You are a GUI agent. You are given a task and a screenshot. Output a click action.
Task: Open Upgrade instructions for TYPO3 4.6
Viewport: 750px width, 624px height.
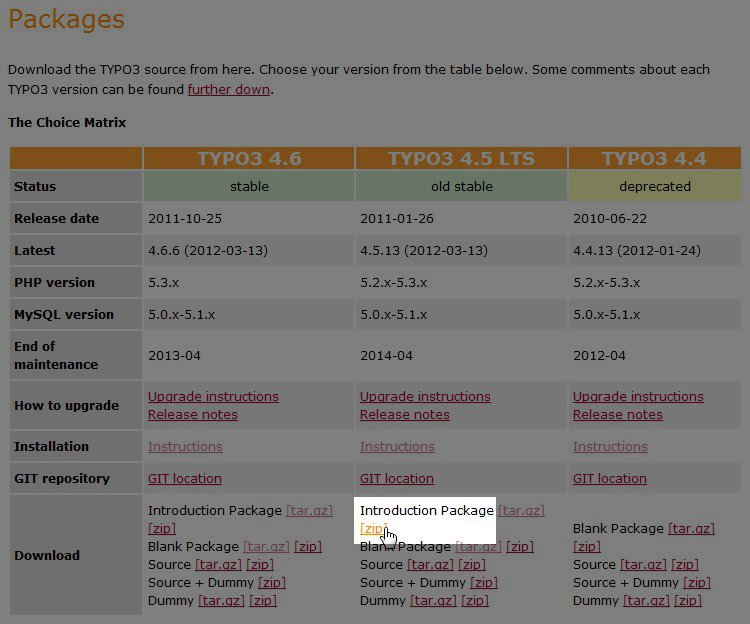coord(213,397)
